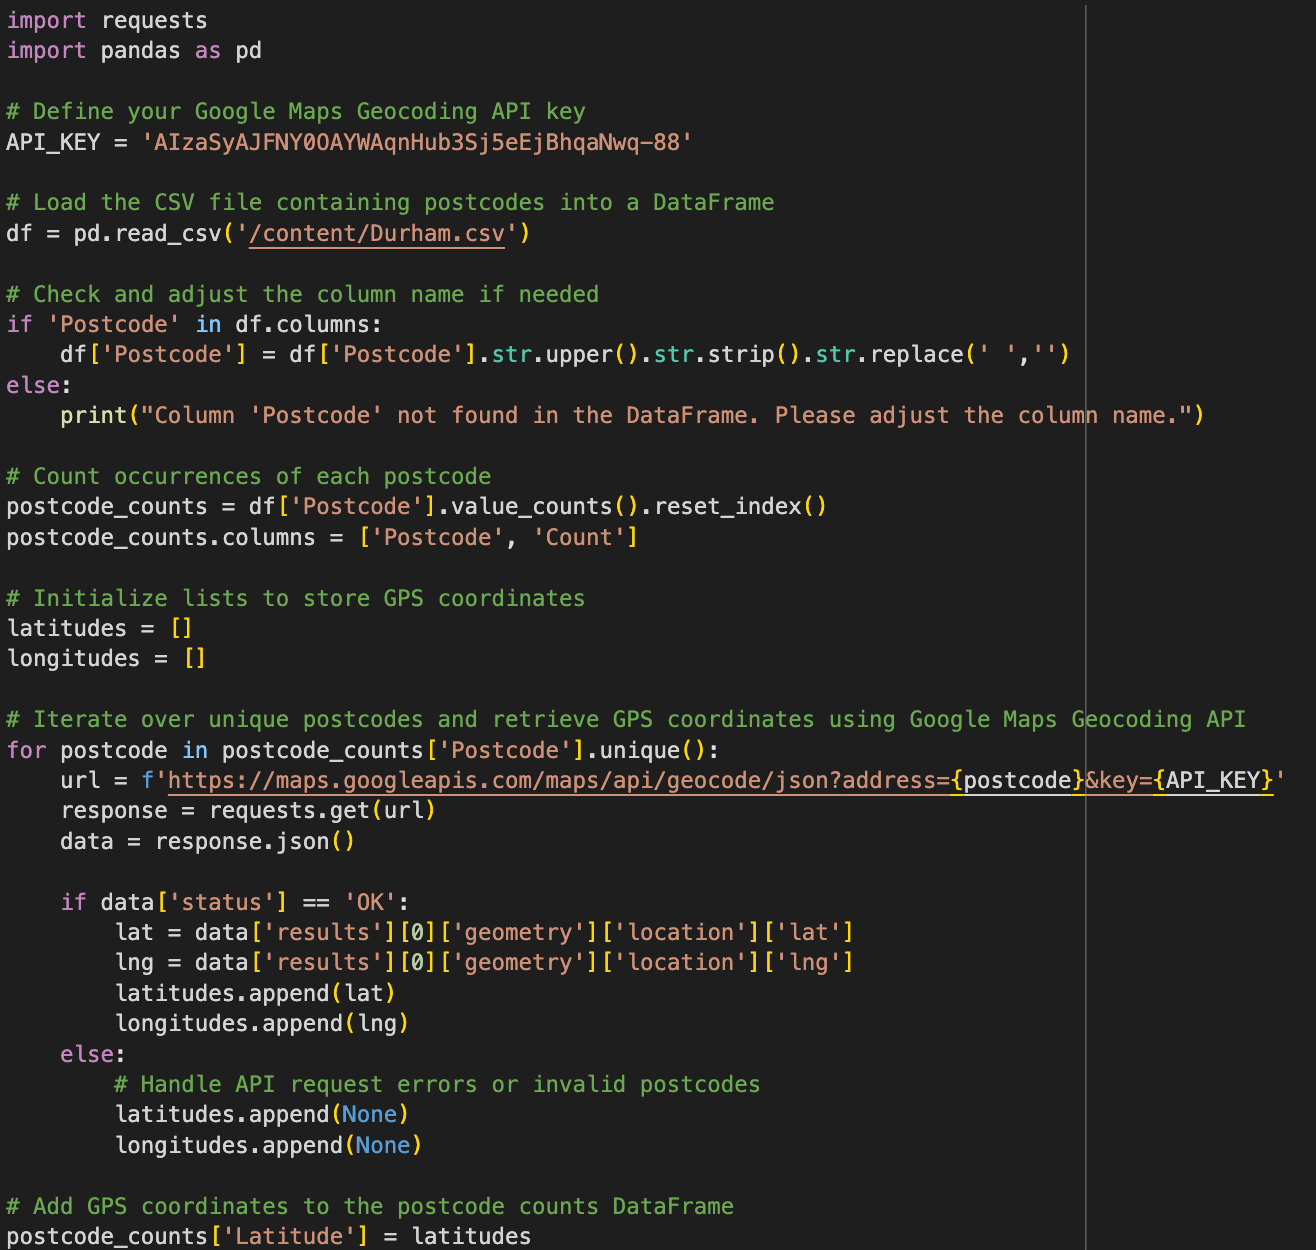The width and height of the screenshot is (1316, 1250).
Task: Click the response.json() call
Action: [x=254, y=841]
